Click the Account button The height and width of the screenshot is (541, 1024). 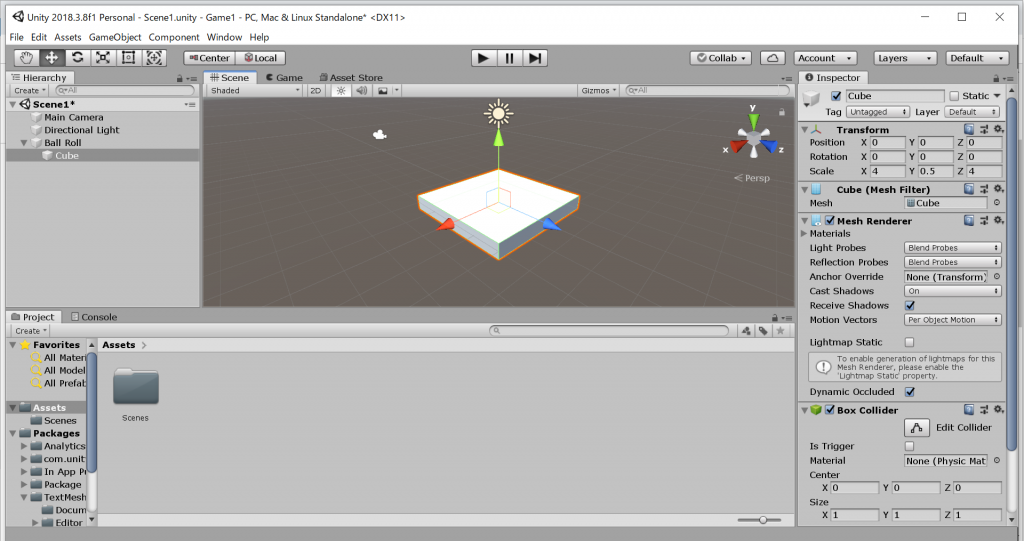pyautogui.click(x=825, y=58)
